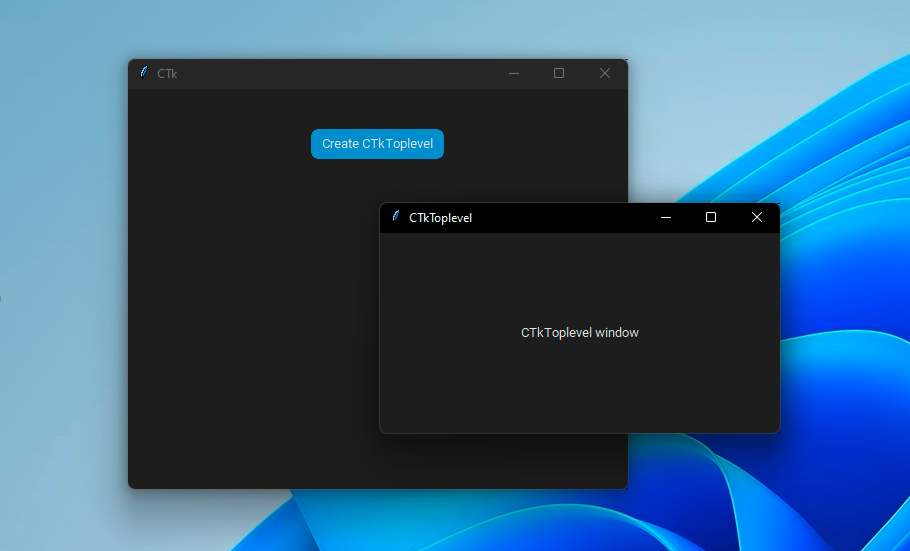
Task: Click the feather icon in CTk title bar
Action: click(143, 73)
